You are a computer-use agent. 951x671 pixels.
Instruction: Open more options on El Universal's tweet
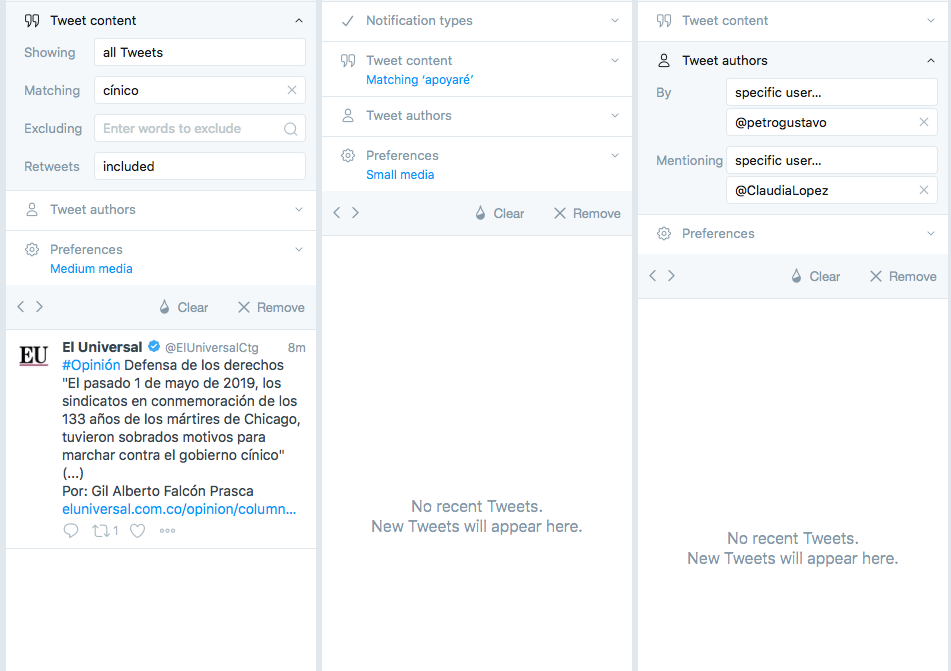click(167, 531)
